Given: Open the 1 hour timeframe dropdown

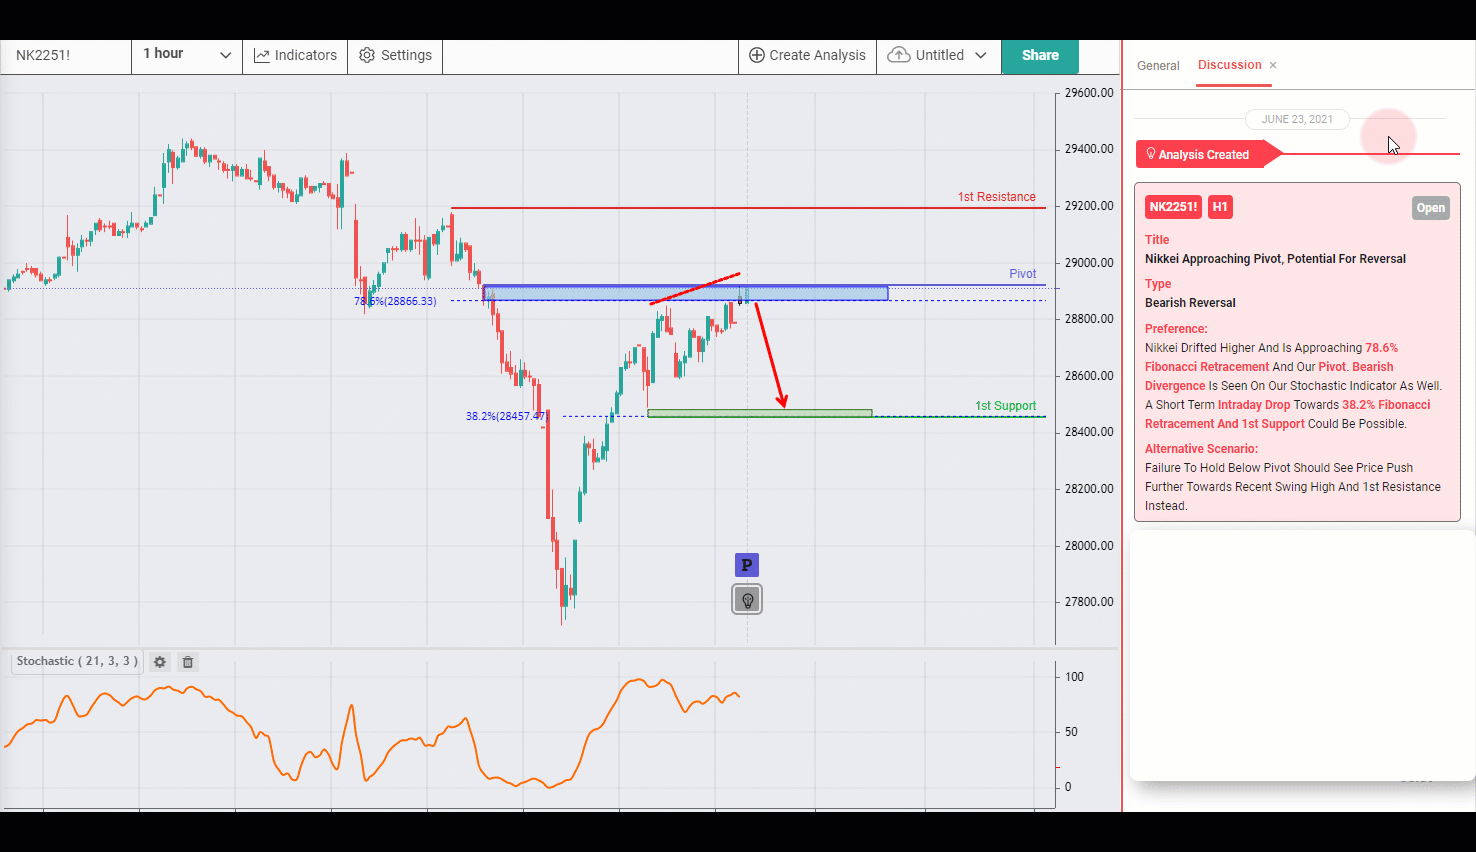Looking at the screenshot, I should [x=187, y=55].
